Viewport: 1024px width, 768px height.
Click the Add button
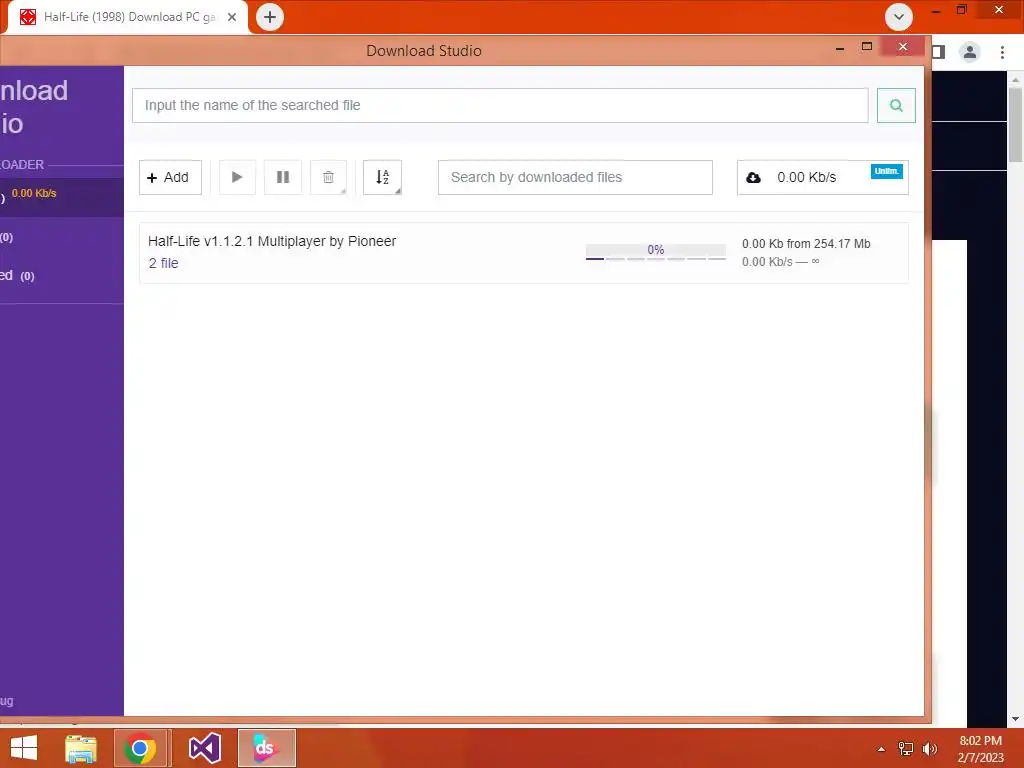[170, 177]
